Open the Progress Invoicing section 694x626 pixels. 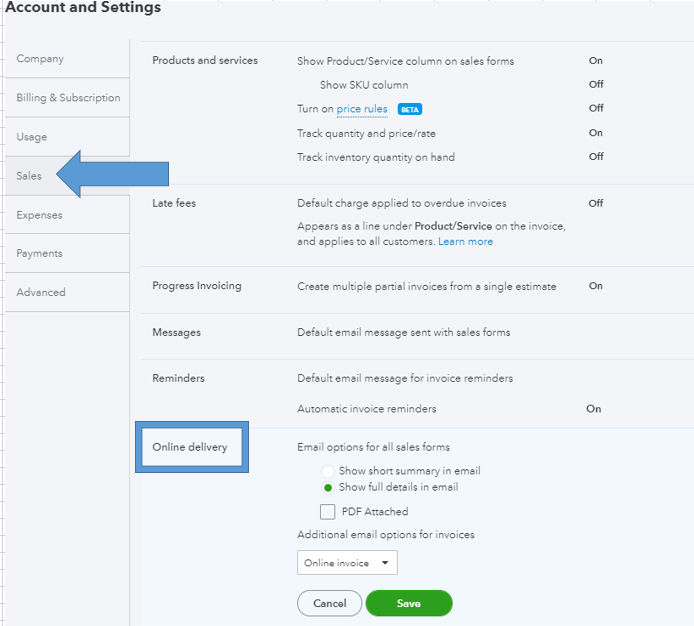tap(197, 286)
